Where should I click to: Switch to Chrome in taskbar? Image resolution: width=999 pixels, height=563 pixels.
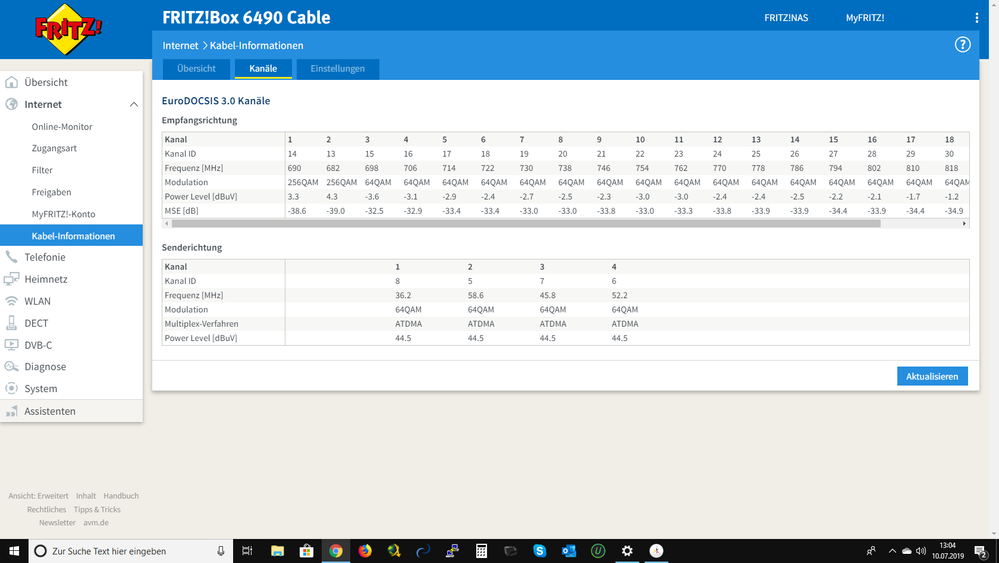pos(336,551)
